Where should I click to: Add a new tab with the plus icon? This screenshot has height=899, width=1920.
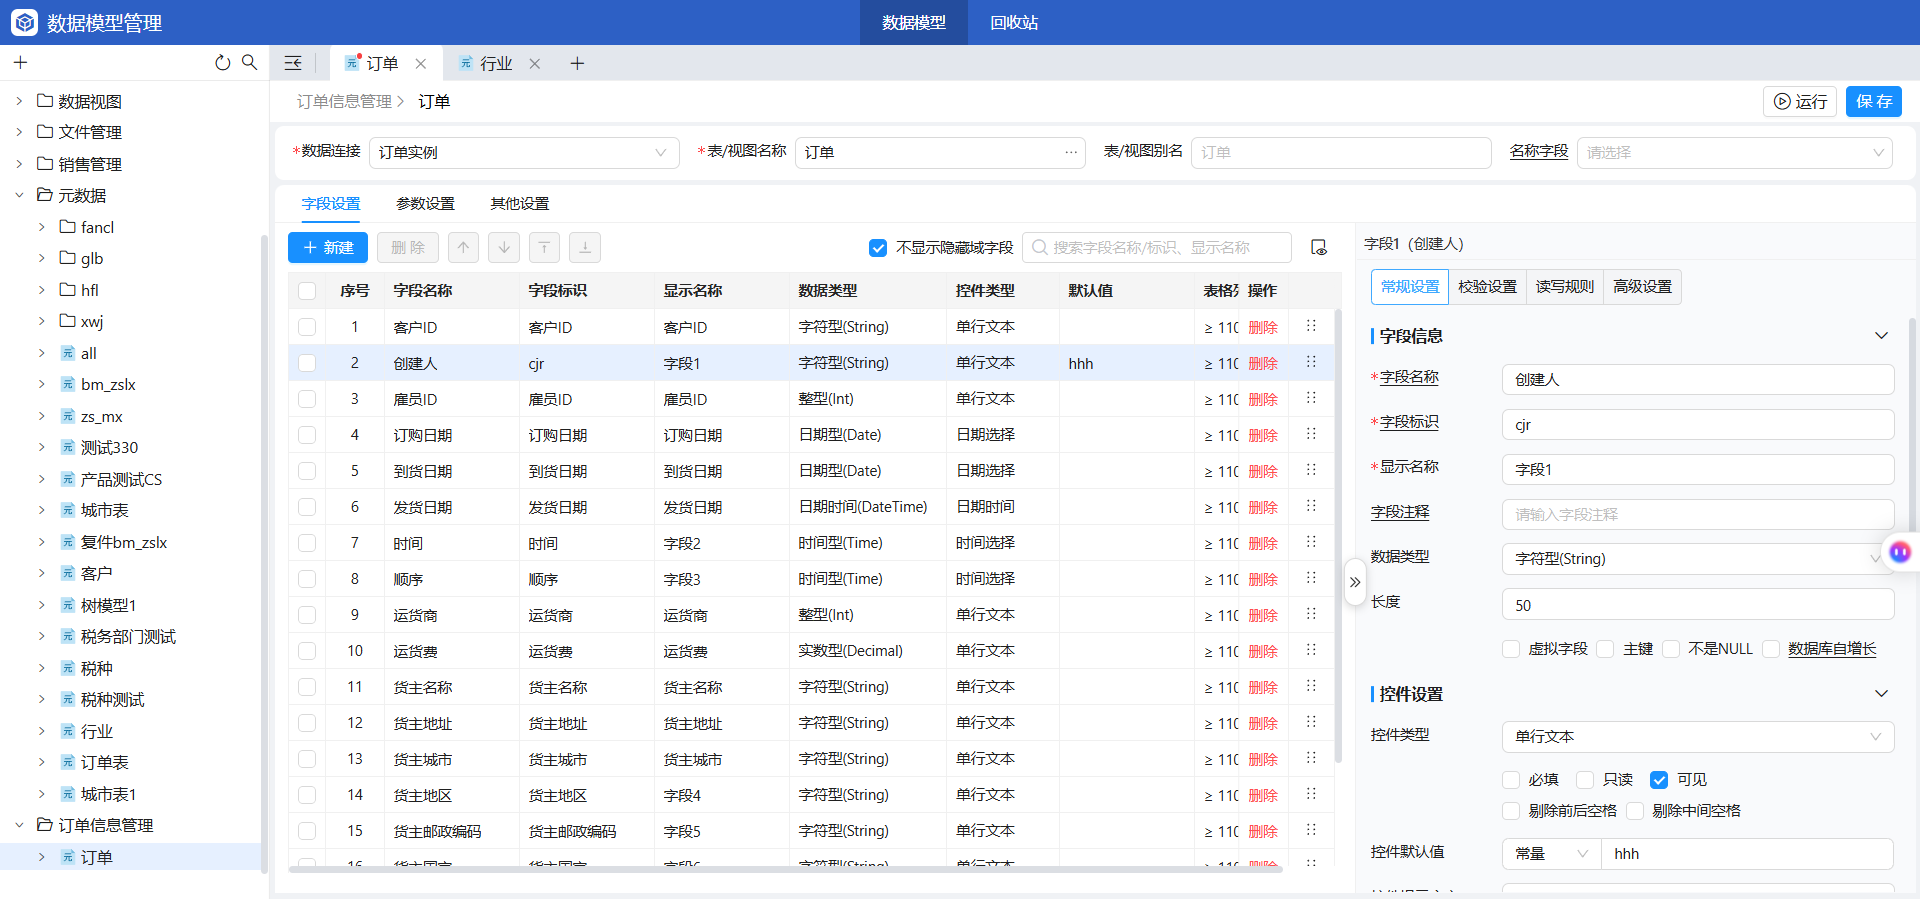coord(577,64)
